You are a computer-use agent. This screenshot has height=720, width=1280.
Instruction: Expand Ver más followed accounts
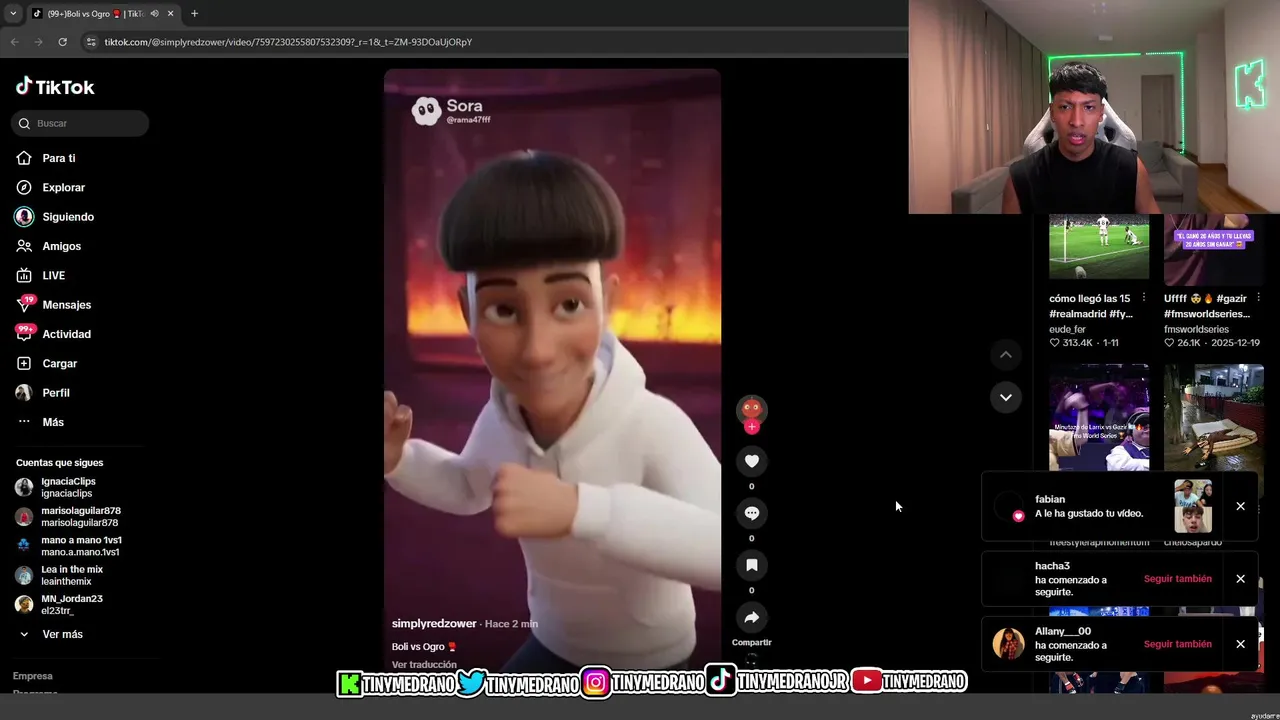tap(62, 634)
